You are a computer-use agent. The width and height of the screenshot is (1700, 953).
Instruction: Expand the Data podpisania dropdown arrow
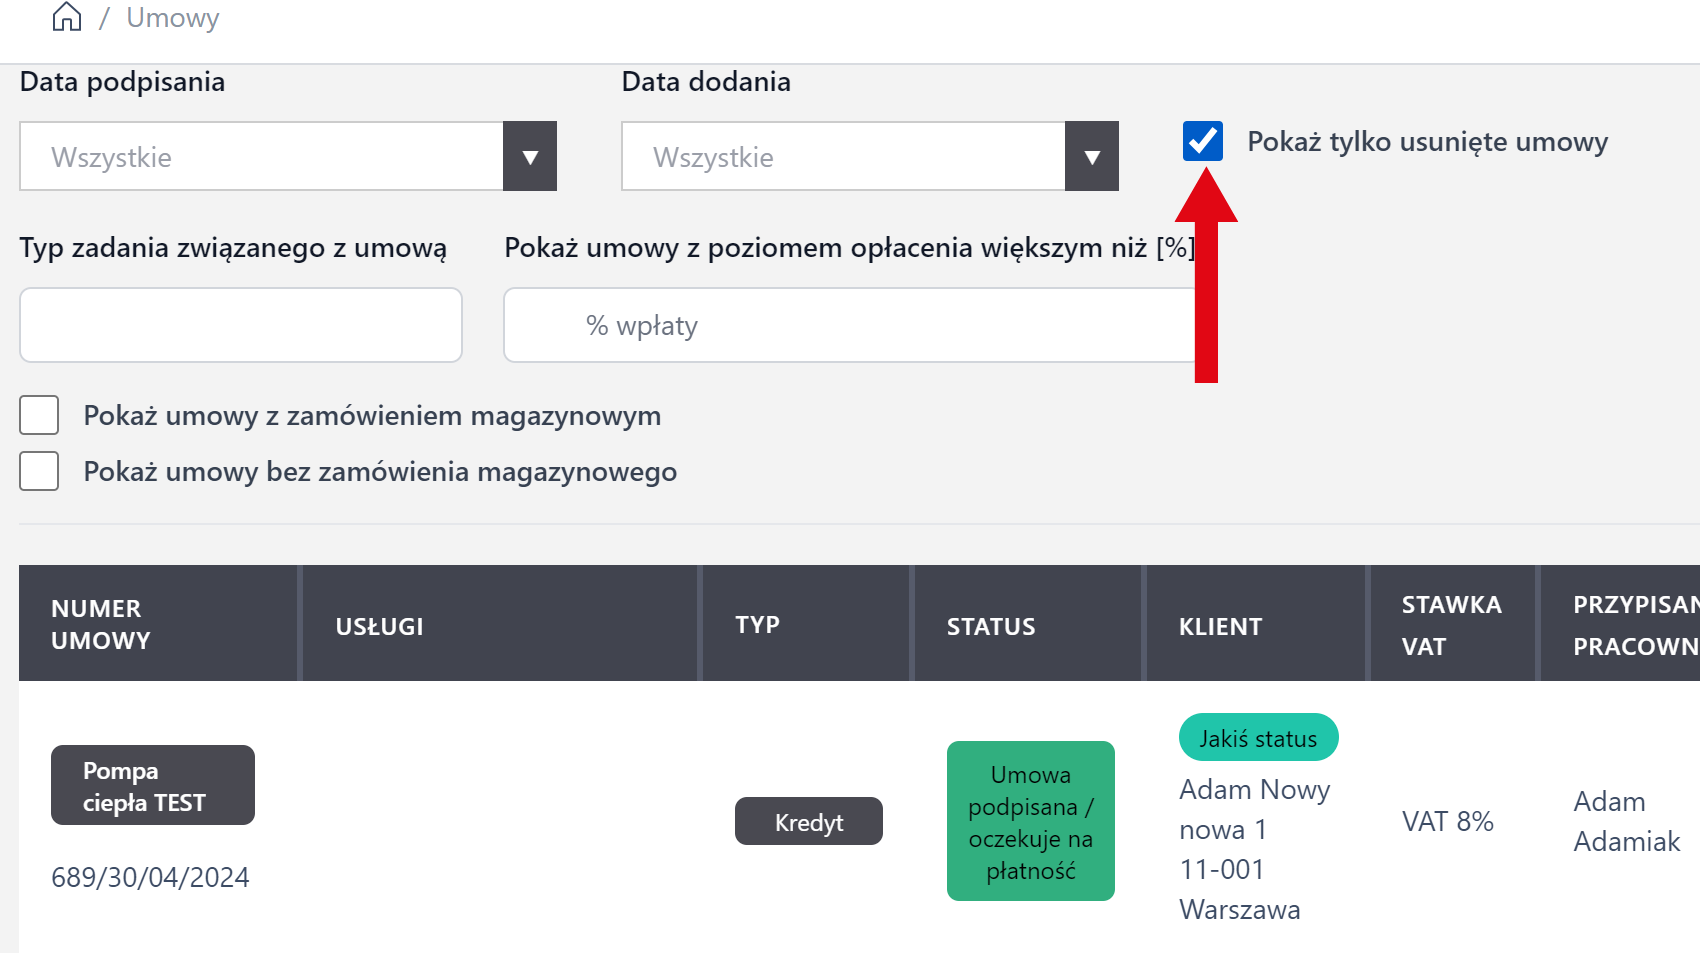(530, 157)
